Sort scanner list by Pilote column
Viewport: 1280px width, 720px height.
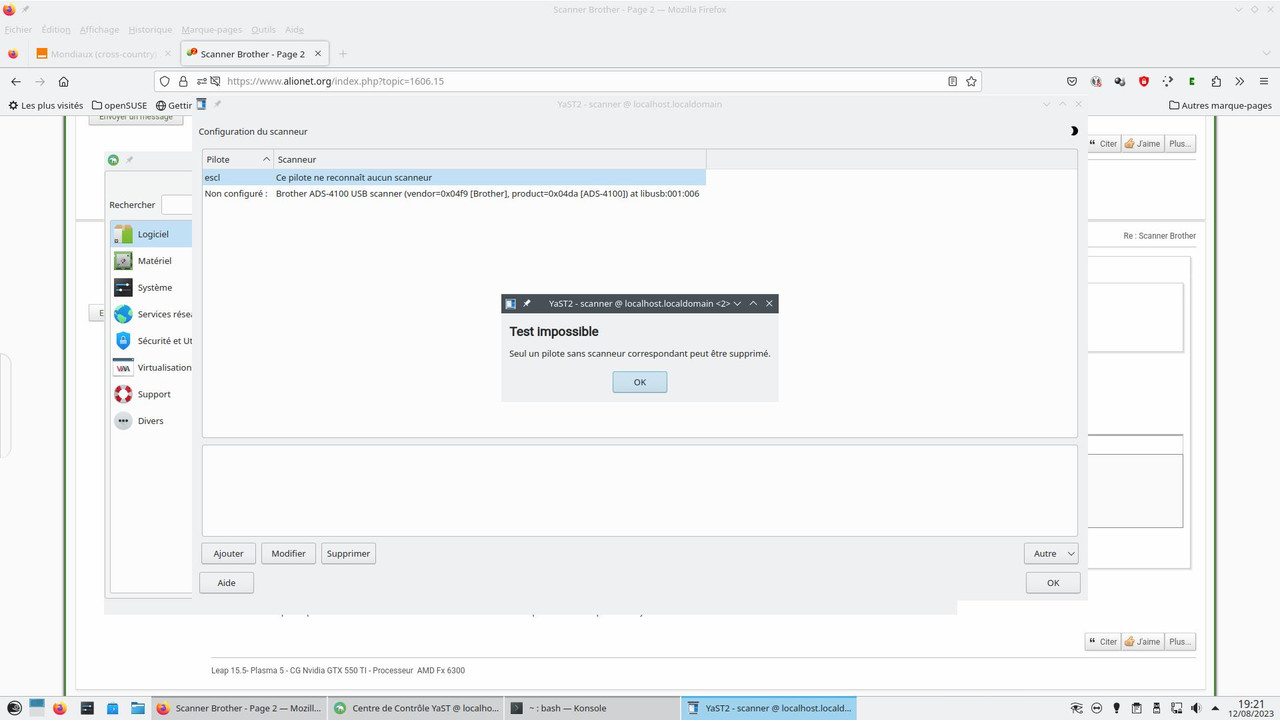(238, 159)
